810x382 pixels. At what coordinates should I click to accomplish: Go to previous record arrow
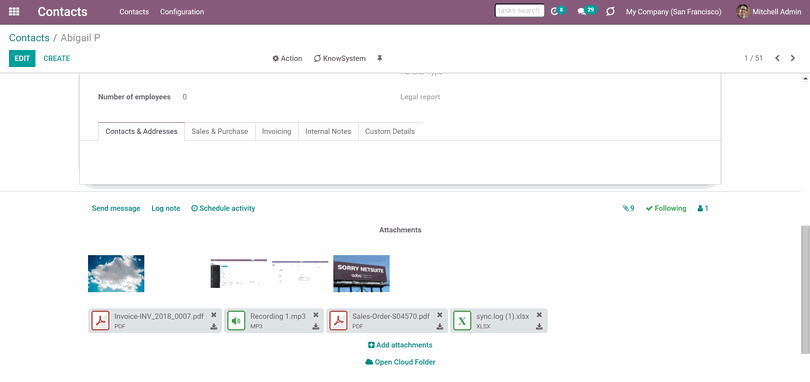pyautogui.click(x=777, y=58)
